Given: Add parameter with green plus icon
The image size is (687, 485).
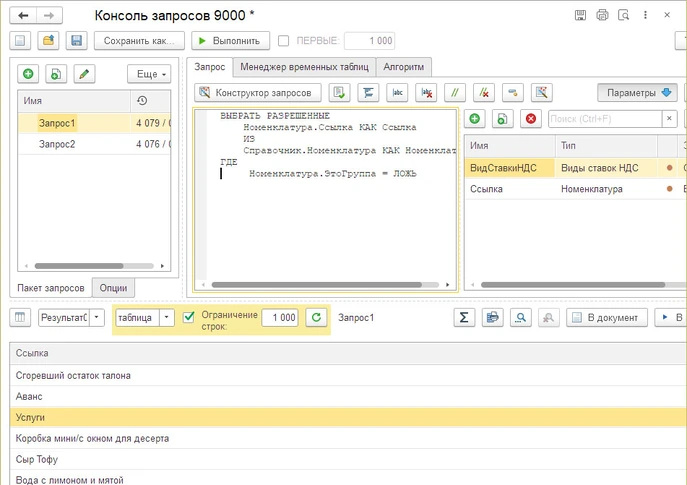Looking at the screenshot, I should 475,119.
